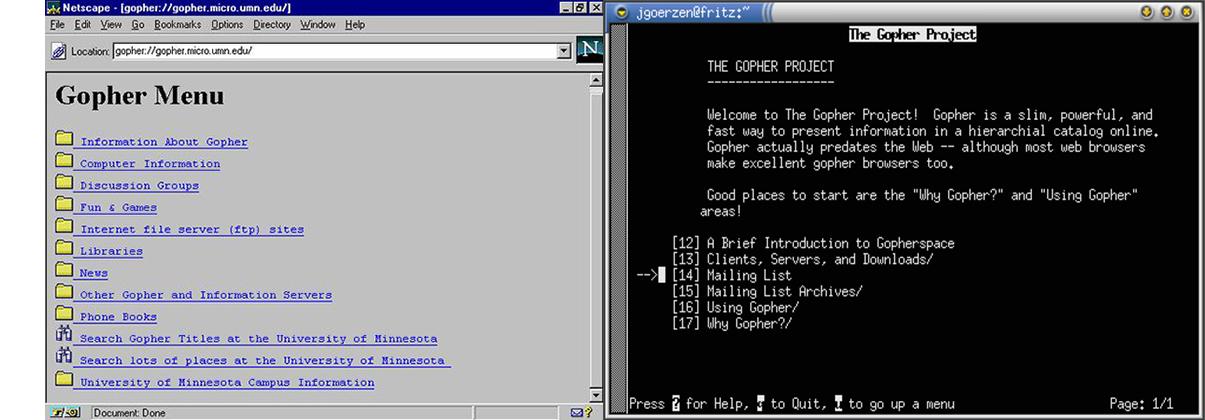
Task: Open the Information About Gopher link
Action: point(163,142)
